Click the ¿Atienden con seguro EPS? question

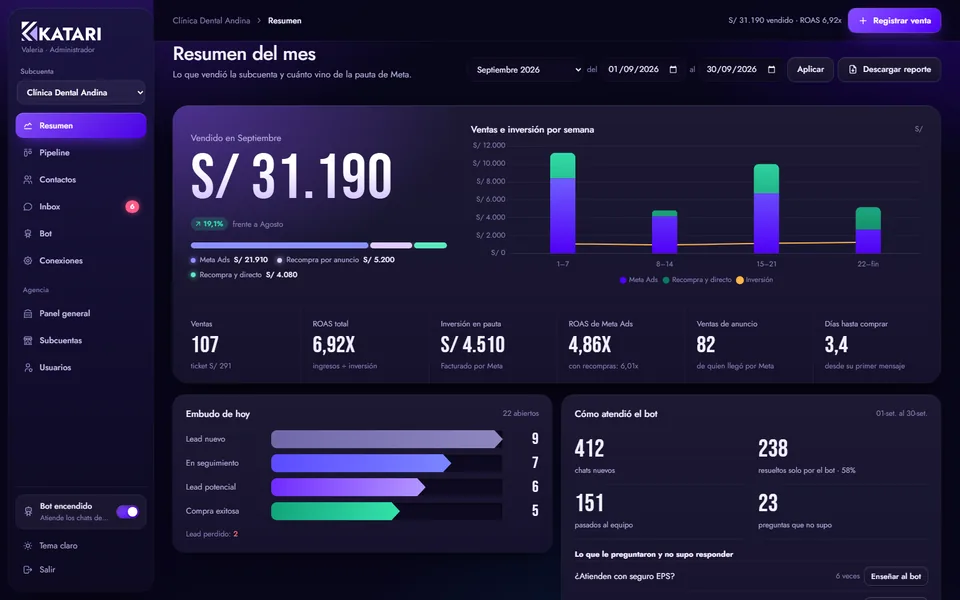pos(624,576)
